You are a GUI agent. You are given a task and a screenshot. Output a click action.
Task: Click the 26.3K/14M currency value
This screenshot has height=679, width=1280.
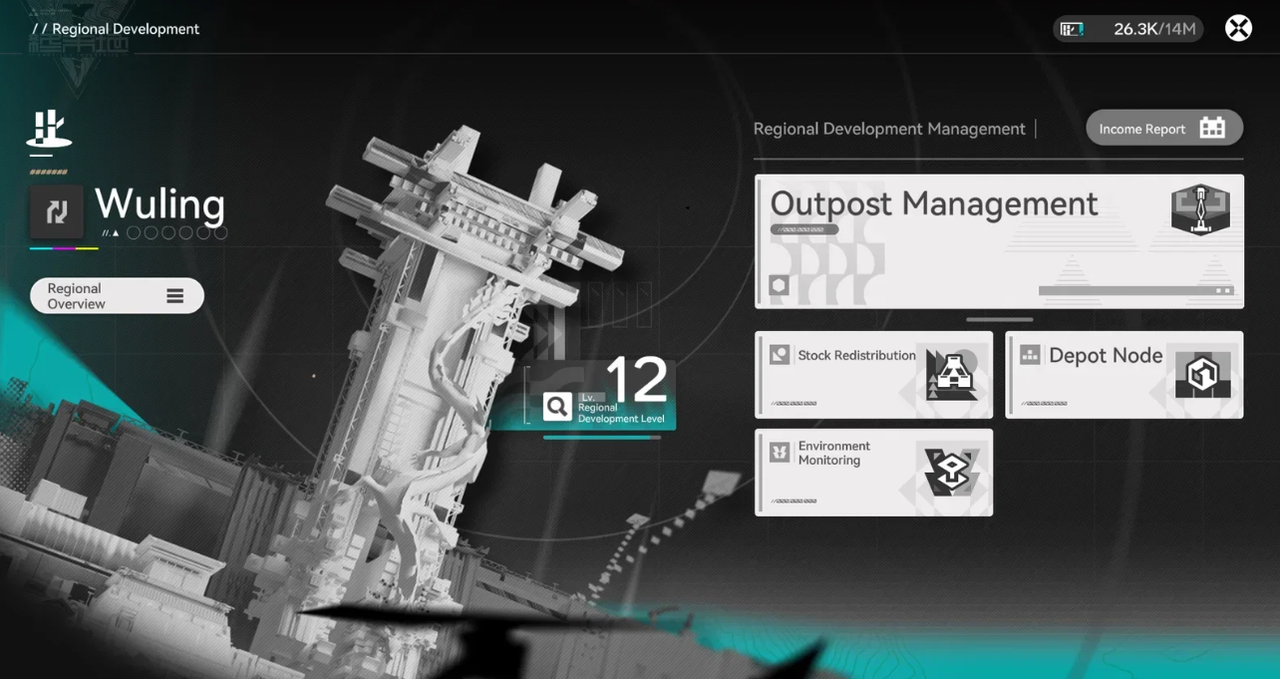tap(1155, 29)
